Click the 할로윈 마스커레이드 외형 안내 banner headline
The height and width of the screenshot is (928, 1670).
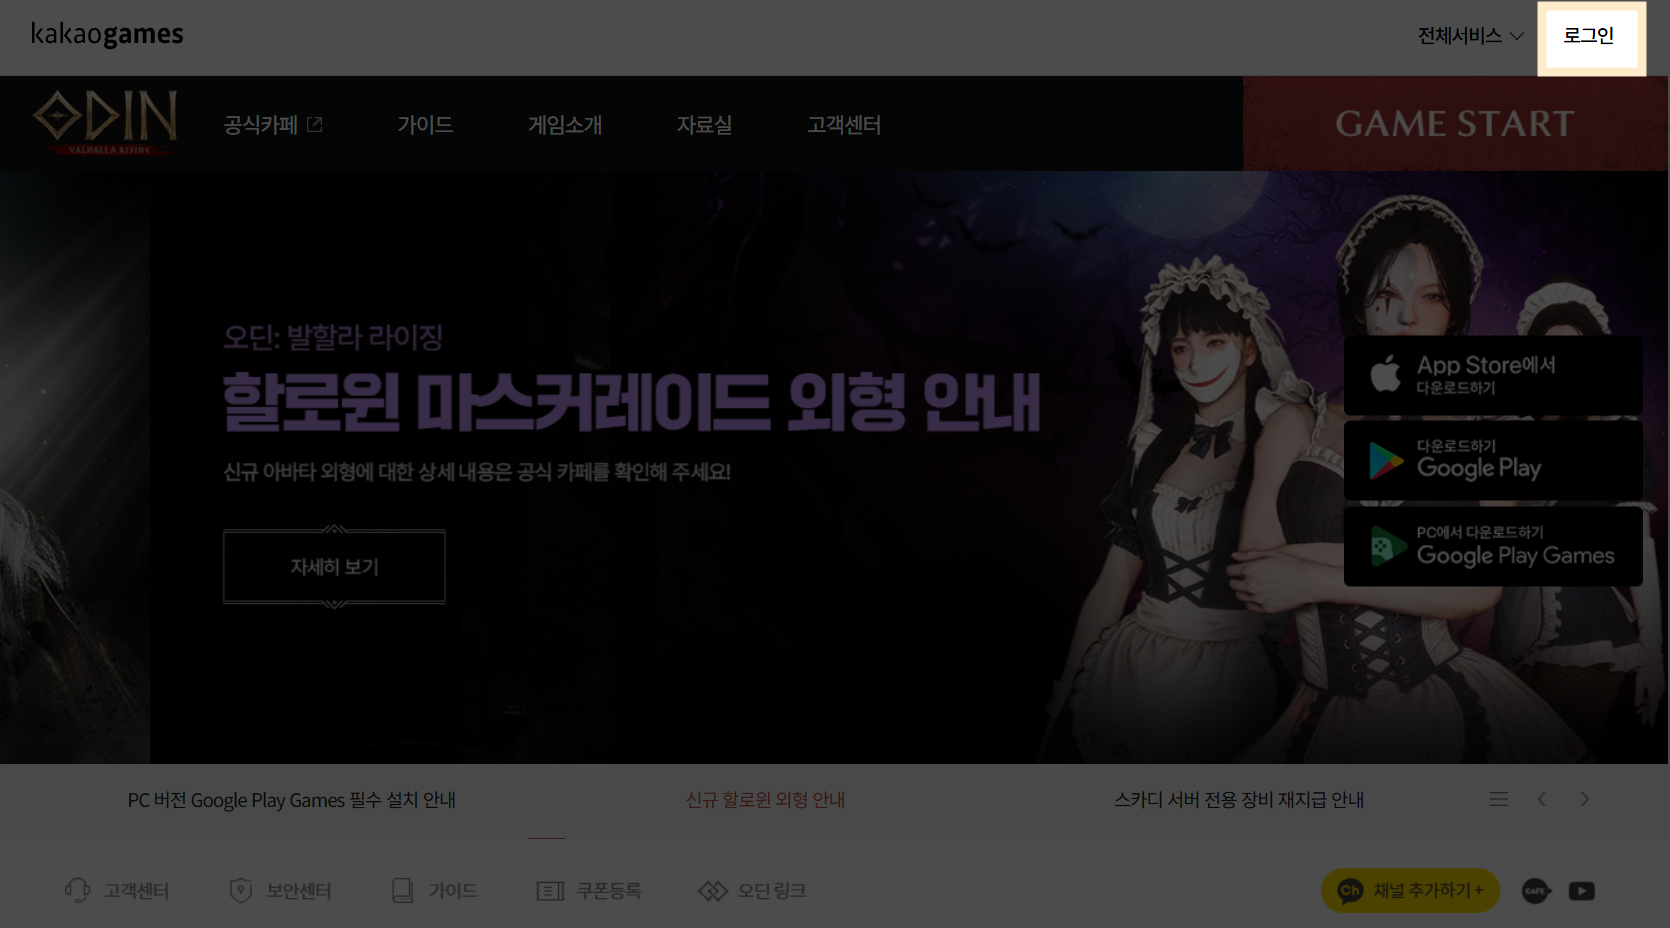tap(632, 402)
